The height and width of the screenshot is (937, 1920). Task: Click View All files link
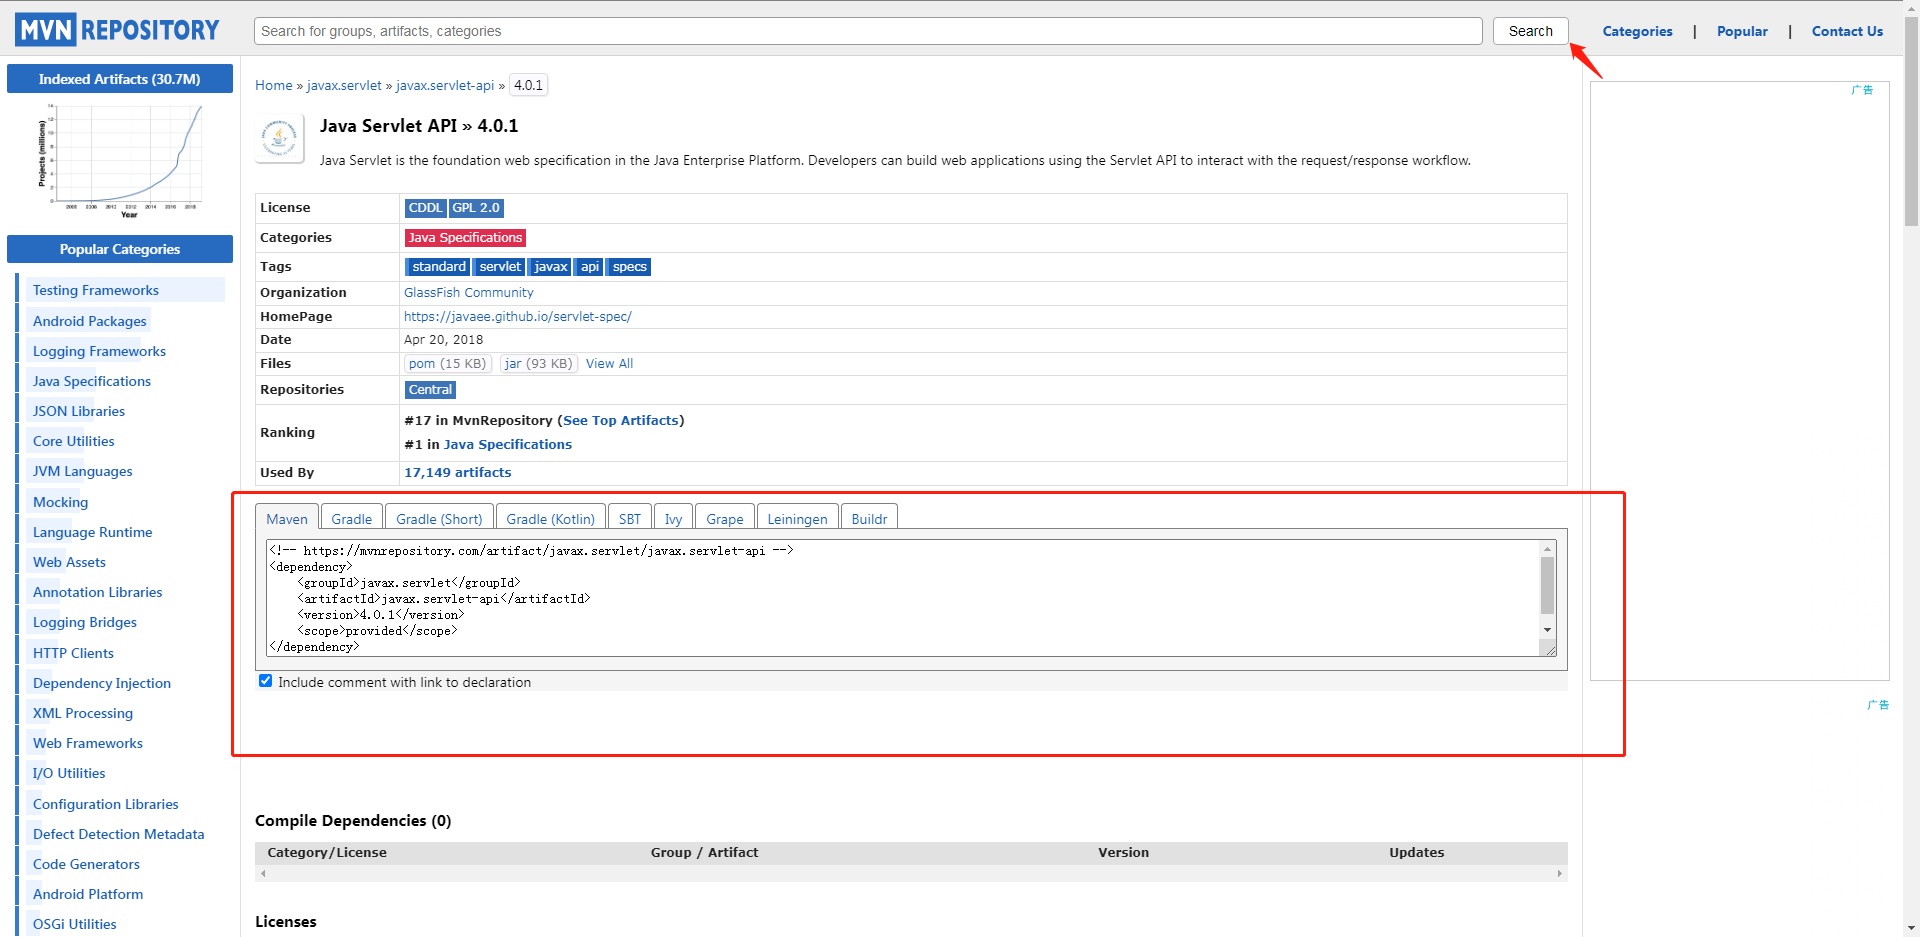609,363
